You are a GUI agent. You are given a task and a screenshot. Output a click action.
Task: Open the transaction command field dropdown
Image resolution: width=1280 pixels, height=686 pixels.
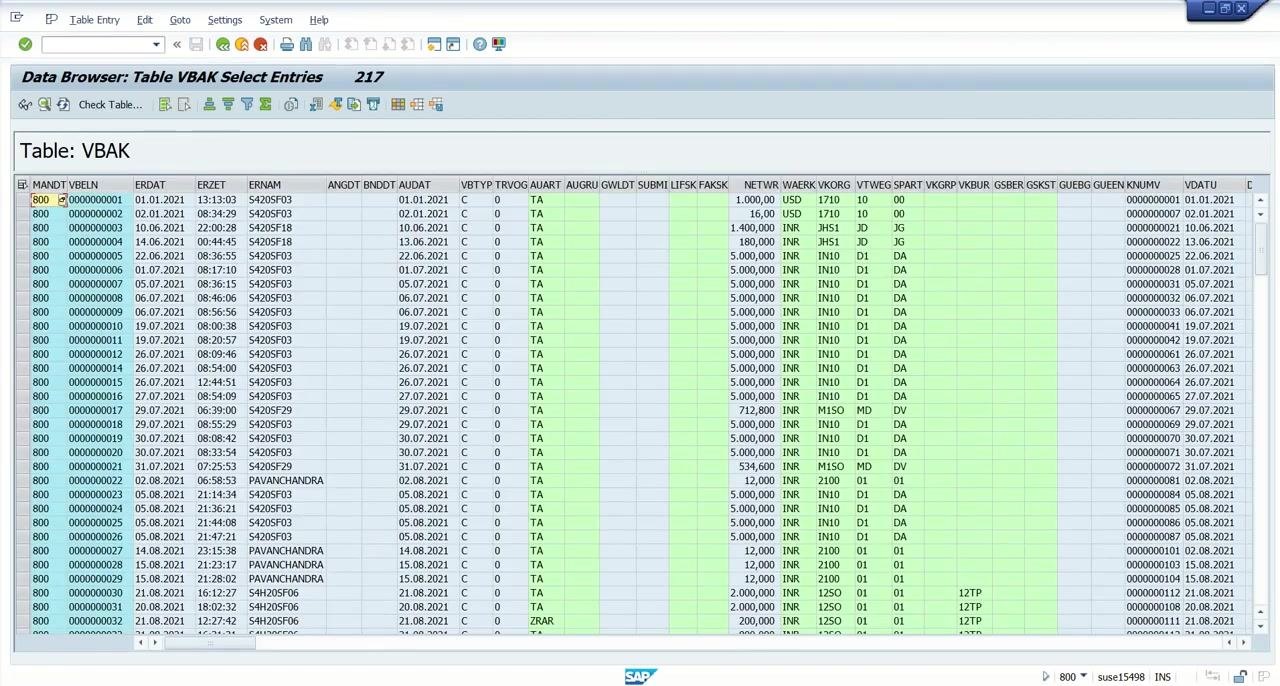pyautogui.click(x=156, y=44)
